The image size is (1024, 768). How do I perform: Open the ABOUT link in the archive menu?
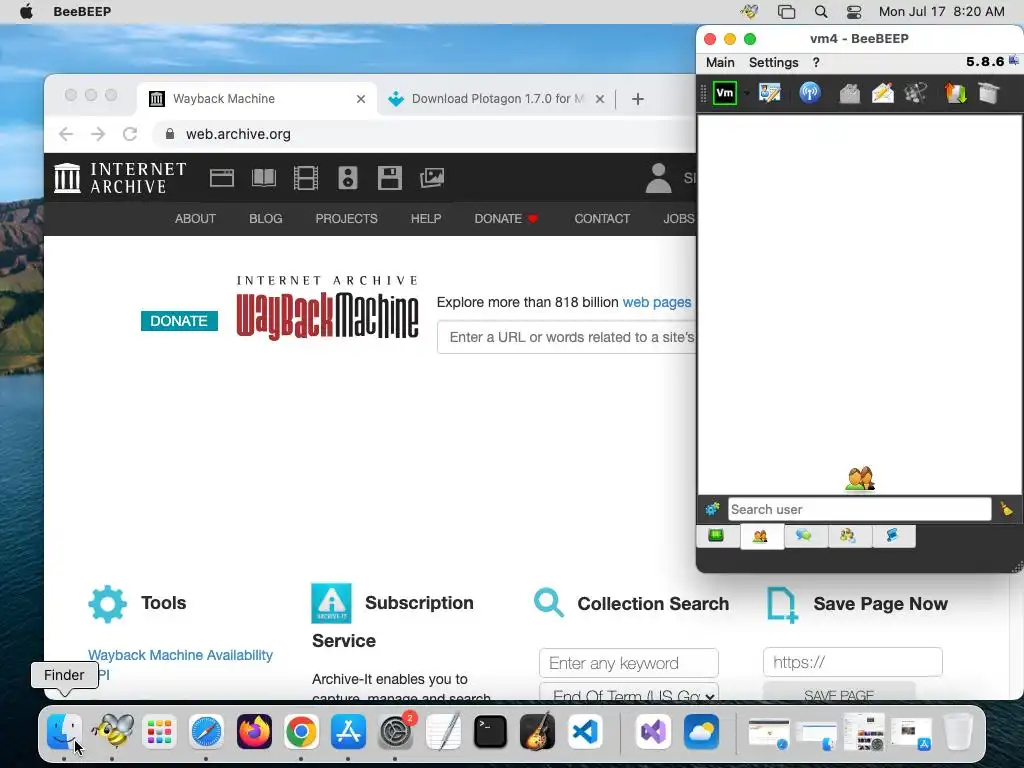point(195,219)
